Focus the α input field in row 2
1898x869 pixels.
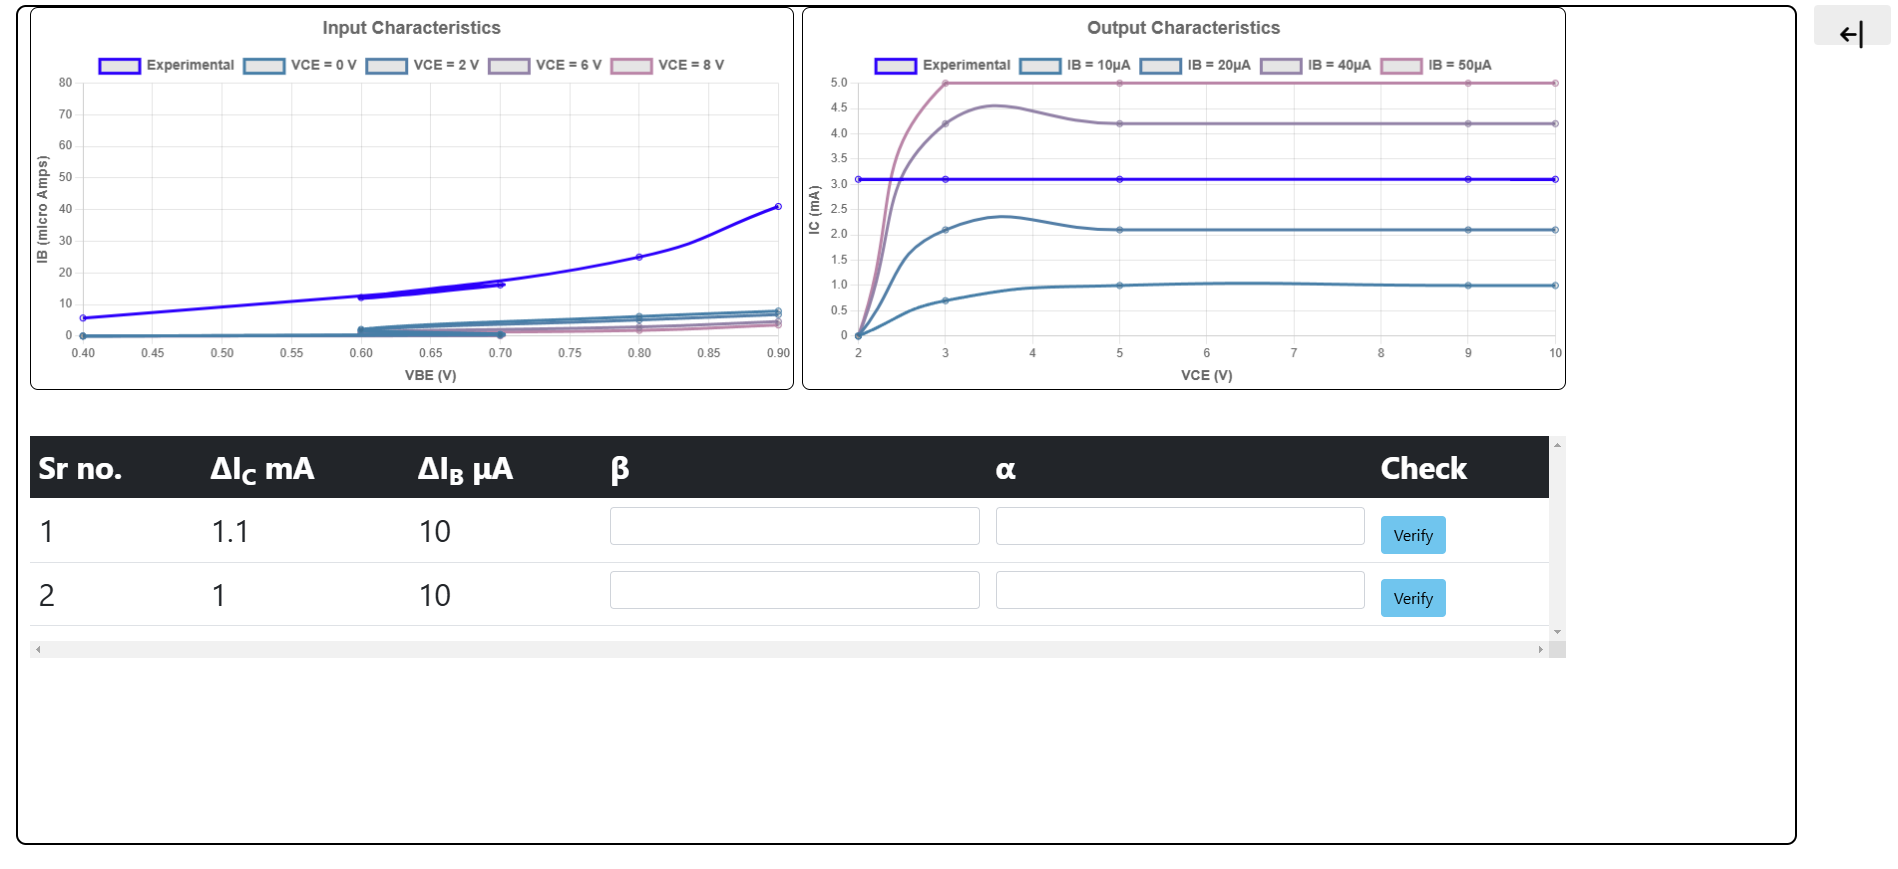pyautogui.click(x=1180, y=590)
